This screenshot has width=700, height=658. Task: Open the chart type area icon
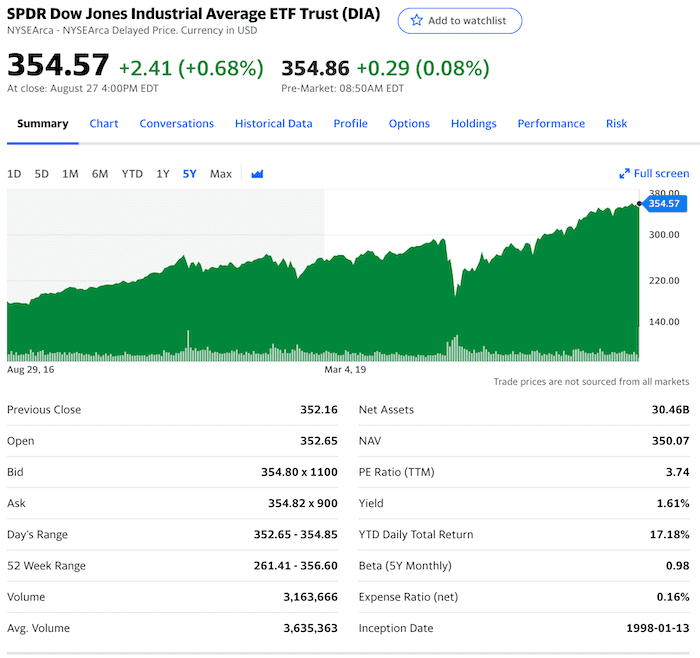click(x=257, y=174)
